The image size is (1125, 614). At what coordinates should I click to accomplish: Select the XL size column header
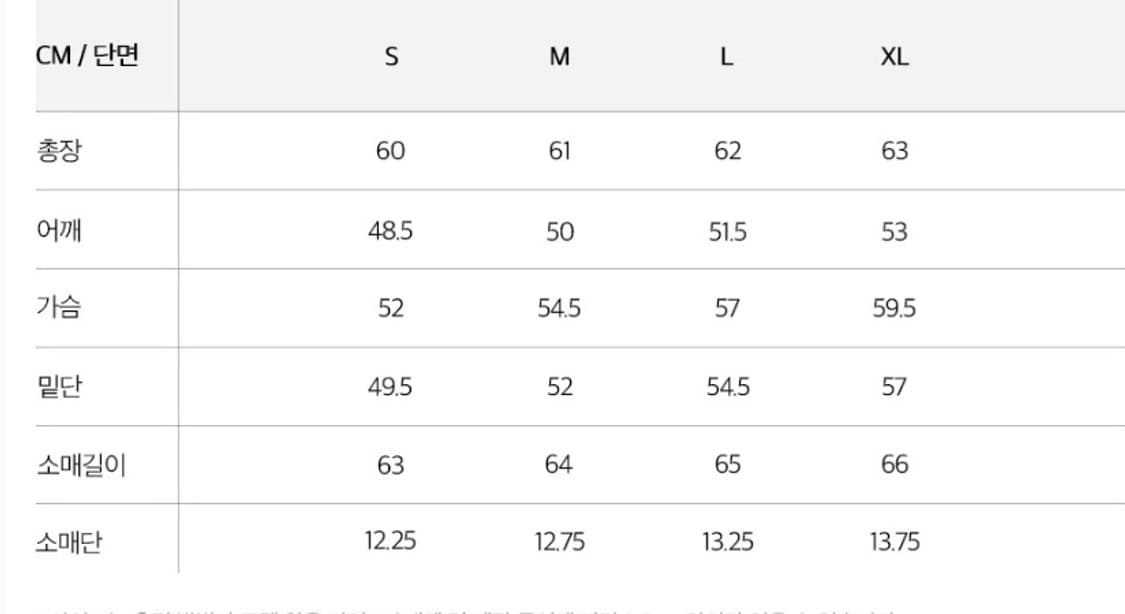coord(894,57)
